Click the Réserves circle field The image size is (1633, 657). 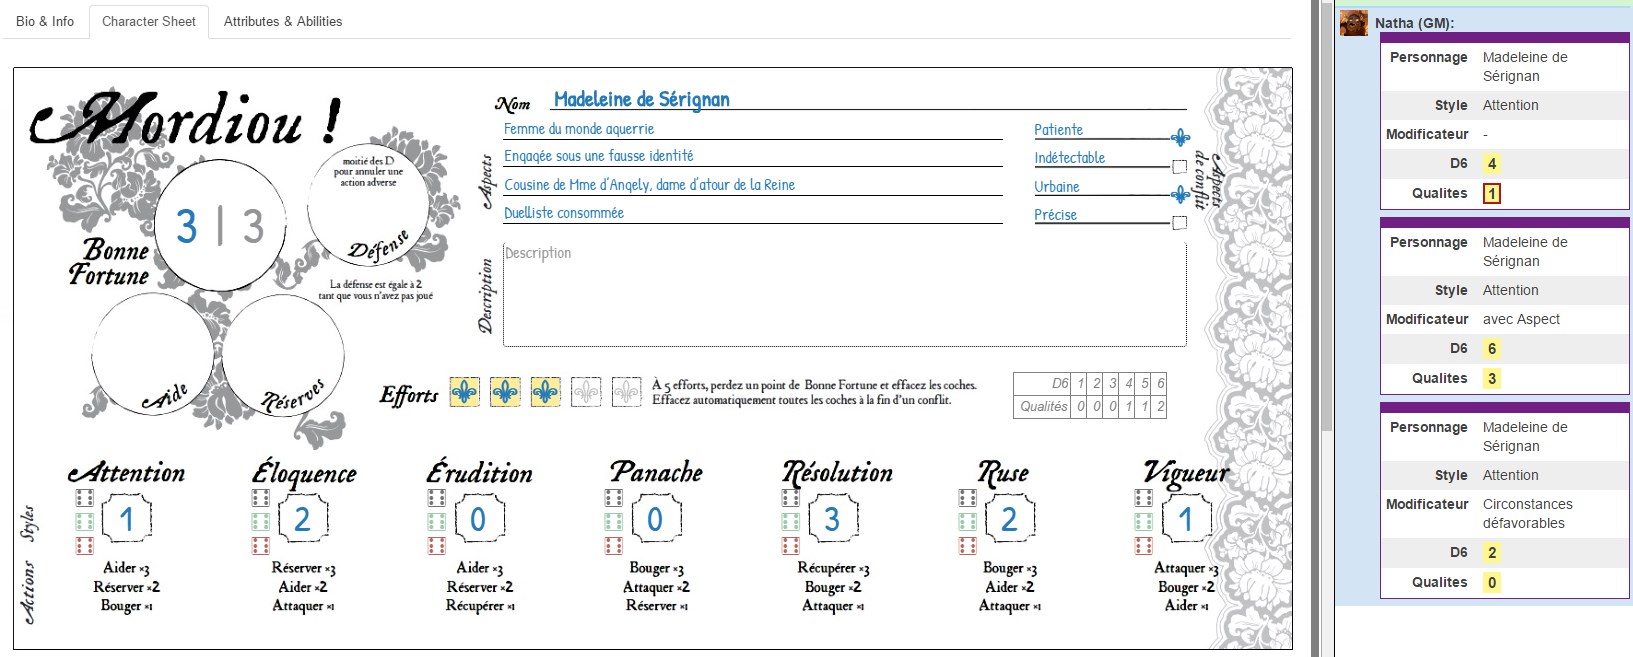point(283,355)
